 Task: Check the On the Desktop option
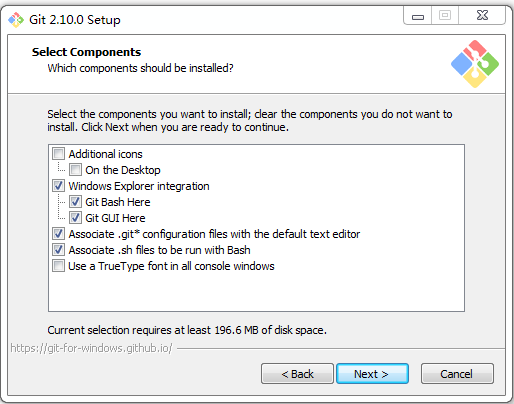pyautogui.click(x=75, y=170)
